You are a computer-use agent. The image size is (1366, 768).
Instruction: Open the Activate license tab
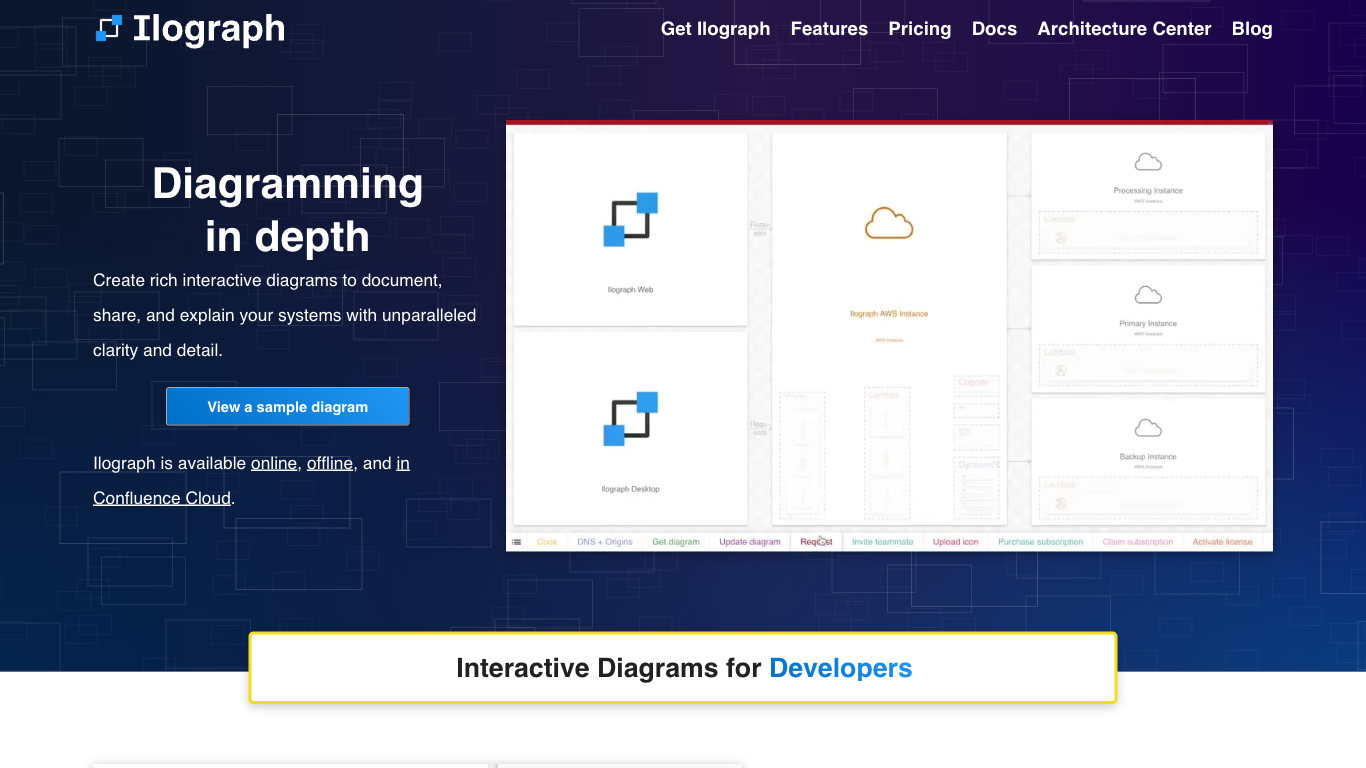click(1222, 542)
